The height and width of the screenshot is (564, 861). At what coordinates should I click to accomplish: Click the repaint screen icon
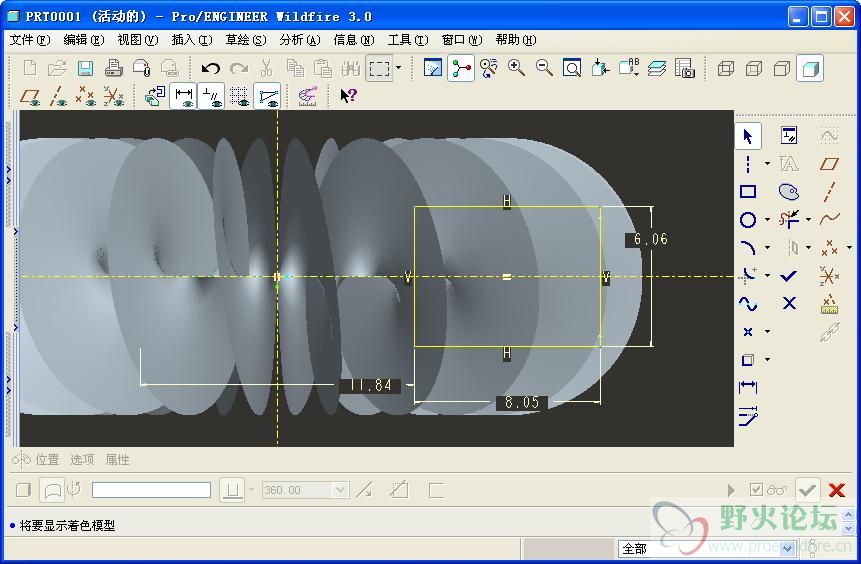tap(433, 69)
